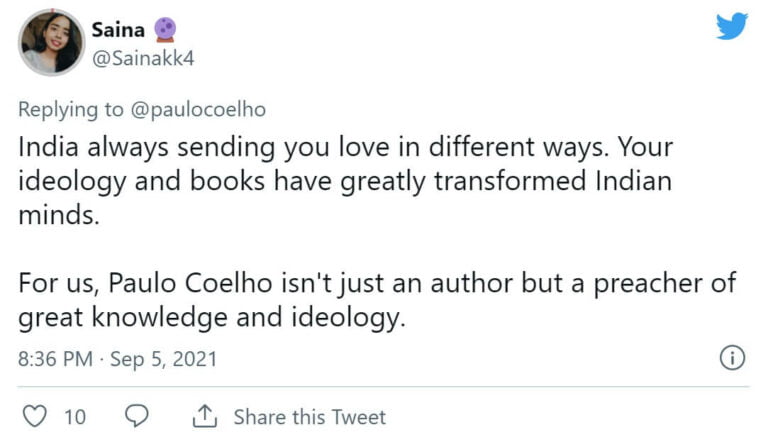Open Saina's profile picture
The image size is (768, 442).
pos(52,42)
